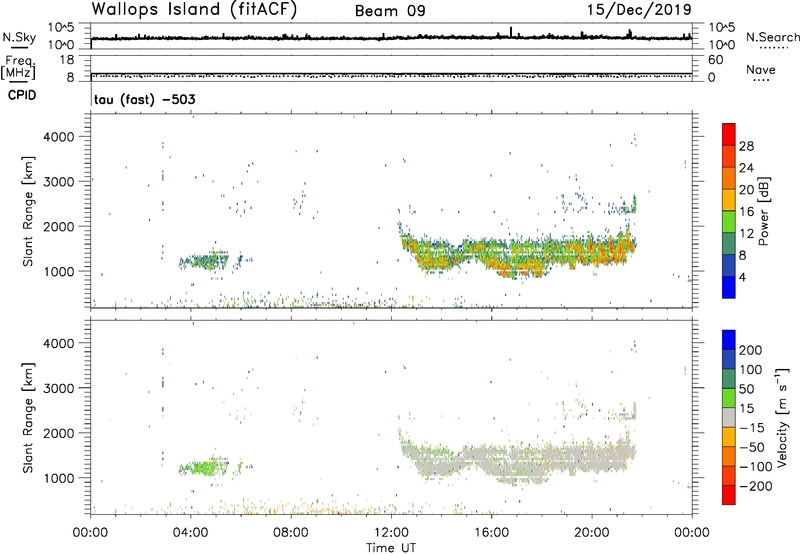Click the '60' tick on the Nave axis
The image size is (800, 554).
click(x=715, y=60)
